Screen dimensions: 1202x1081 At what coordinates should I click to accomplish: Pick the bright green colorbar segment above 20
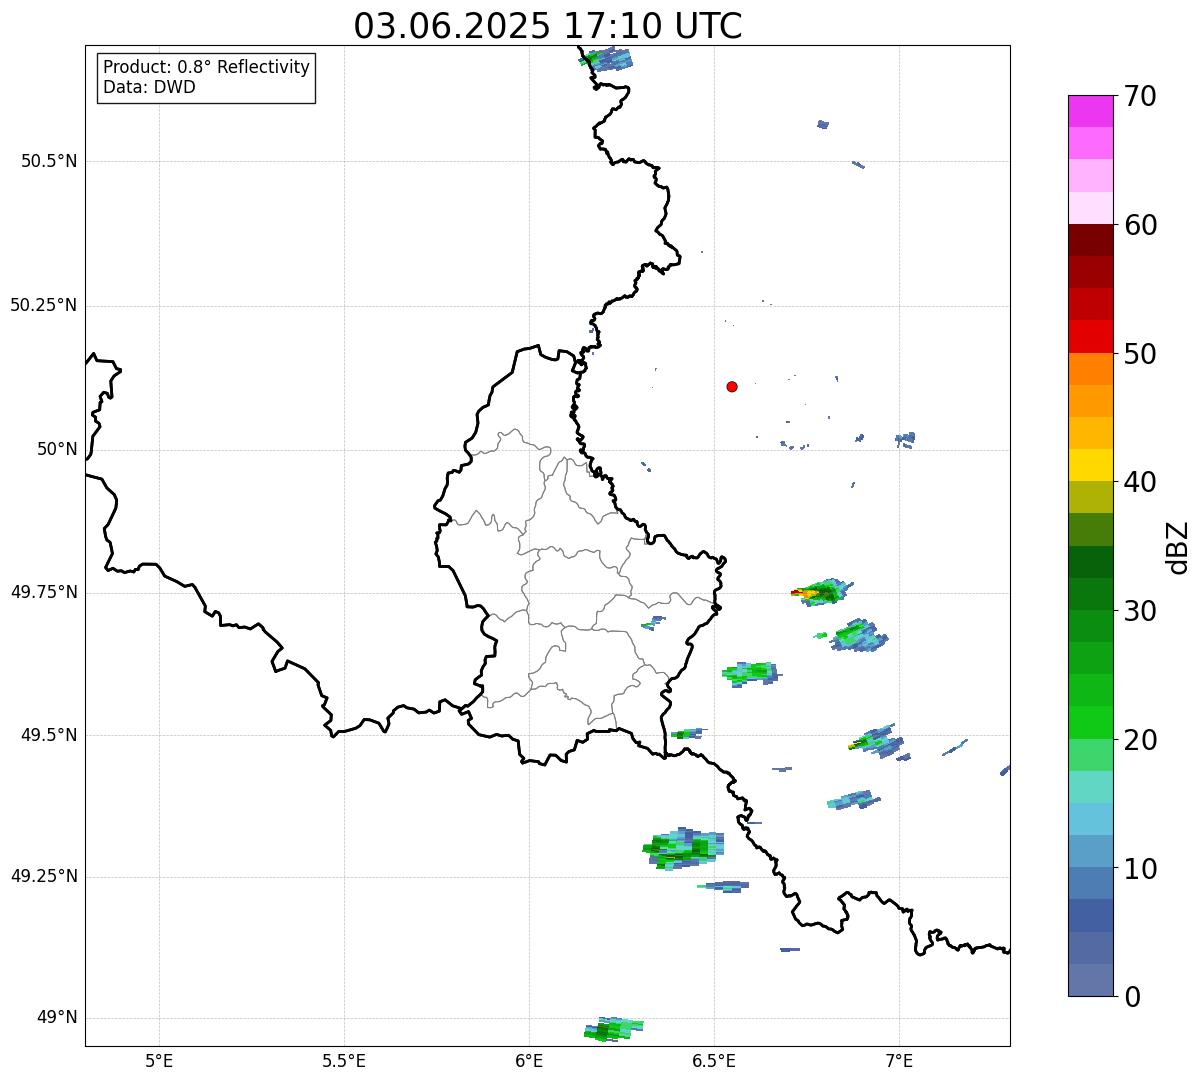pyautogui.click(x=1090, y=723)
